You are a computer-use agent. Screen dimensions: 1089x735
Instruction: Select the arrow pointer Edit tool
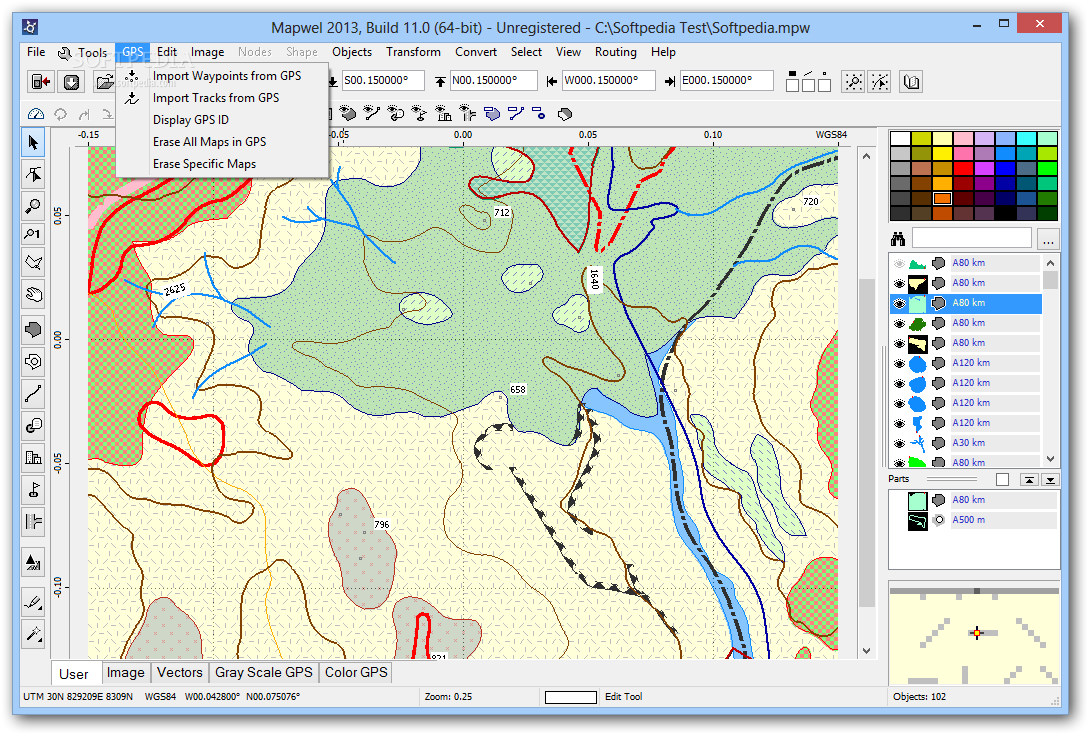click(33, 143)
